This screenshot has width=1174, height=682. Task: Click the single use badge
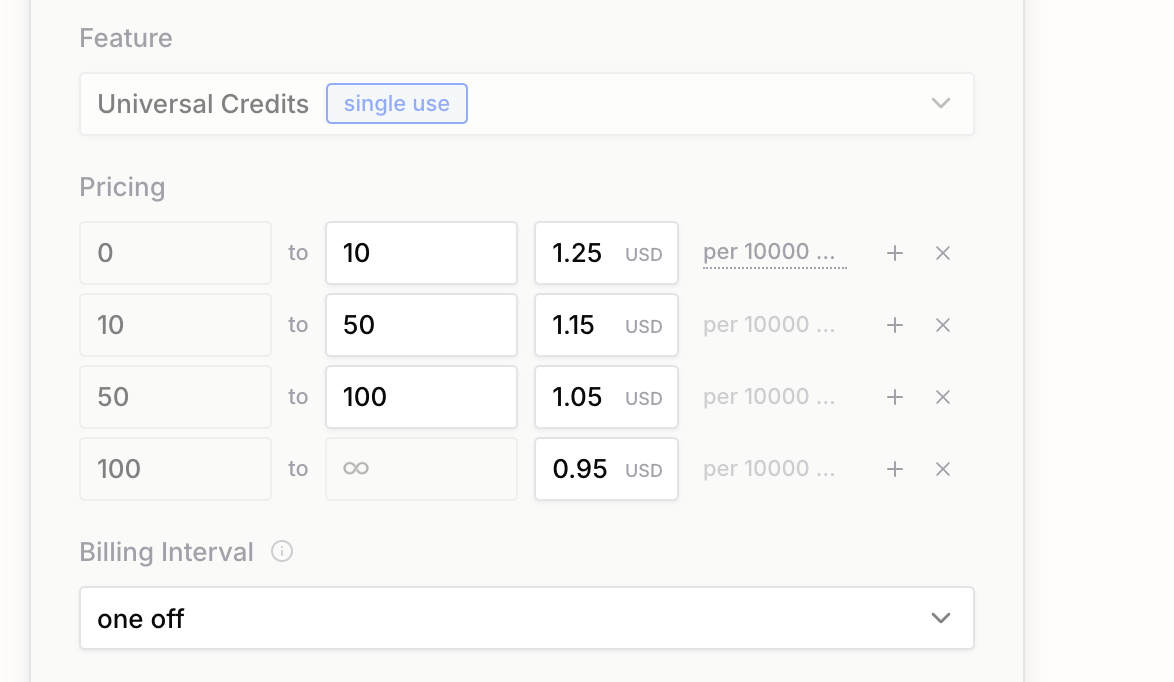tap(396, 104)
